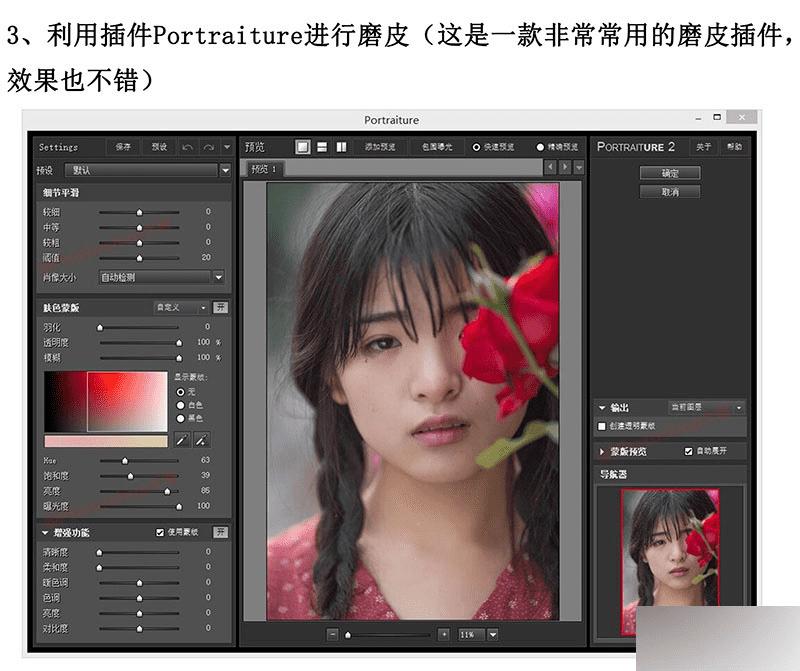The height and width of the screenshot is (671, 800).
Task: Click the 透明度 opacity slider handle
Action: (179, 342)
